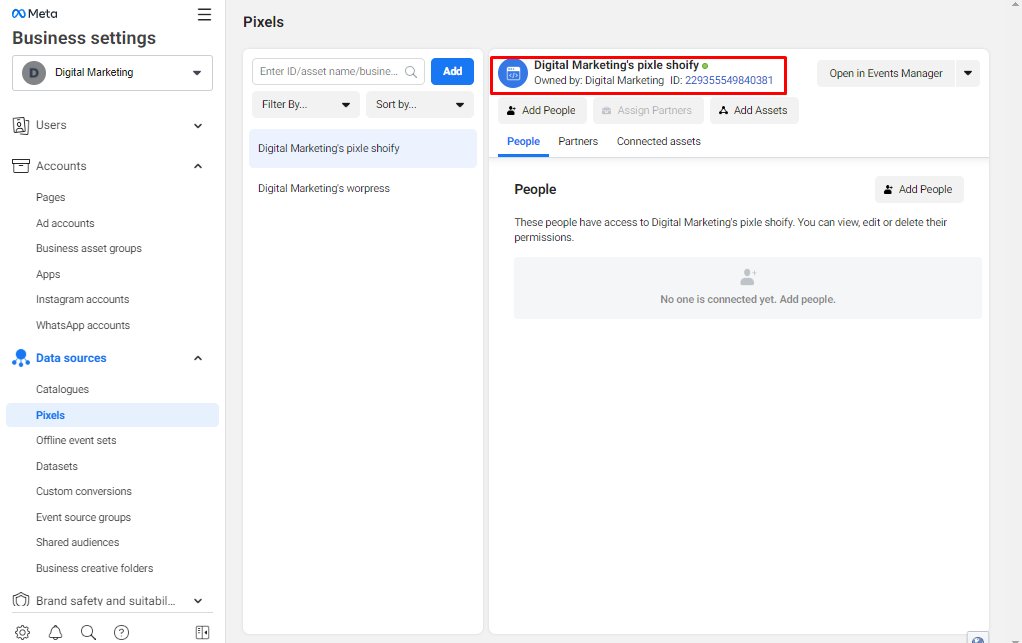Screen dimensions: 1022x643
Task: Open settings gear icon
Action: click(23, 632)
